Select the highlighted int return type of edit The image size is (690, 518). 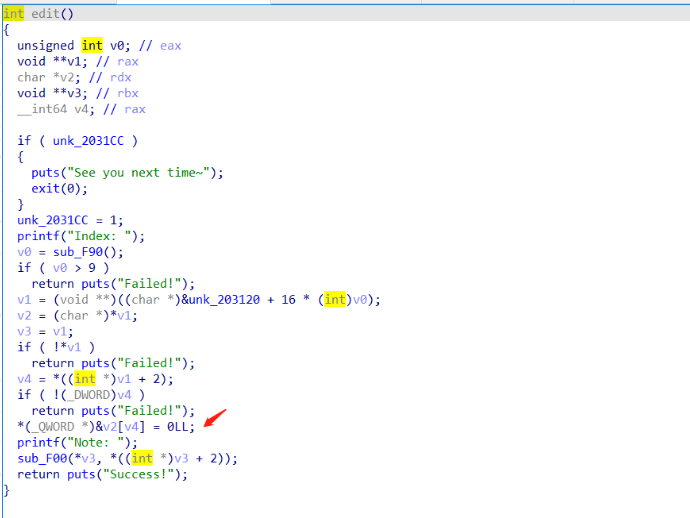[13, 13]
